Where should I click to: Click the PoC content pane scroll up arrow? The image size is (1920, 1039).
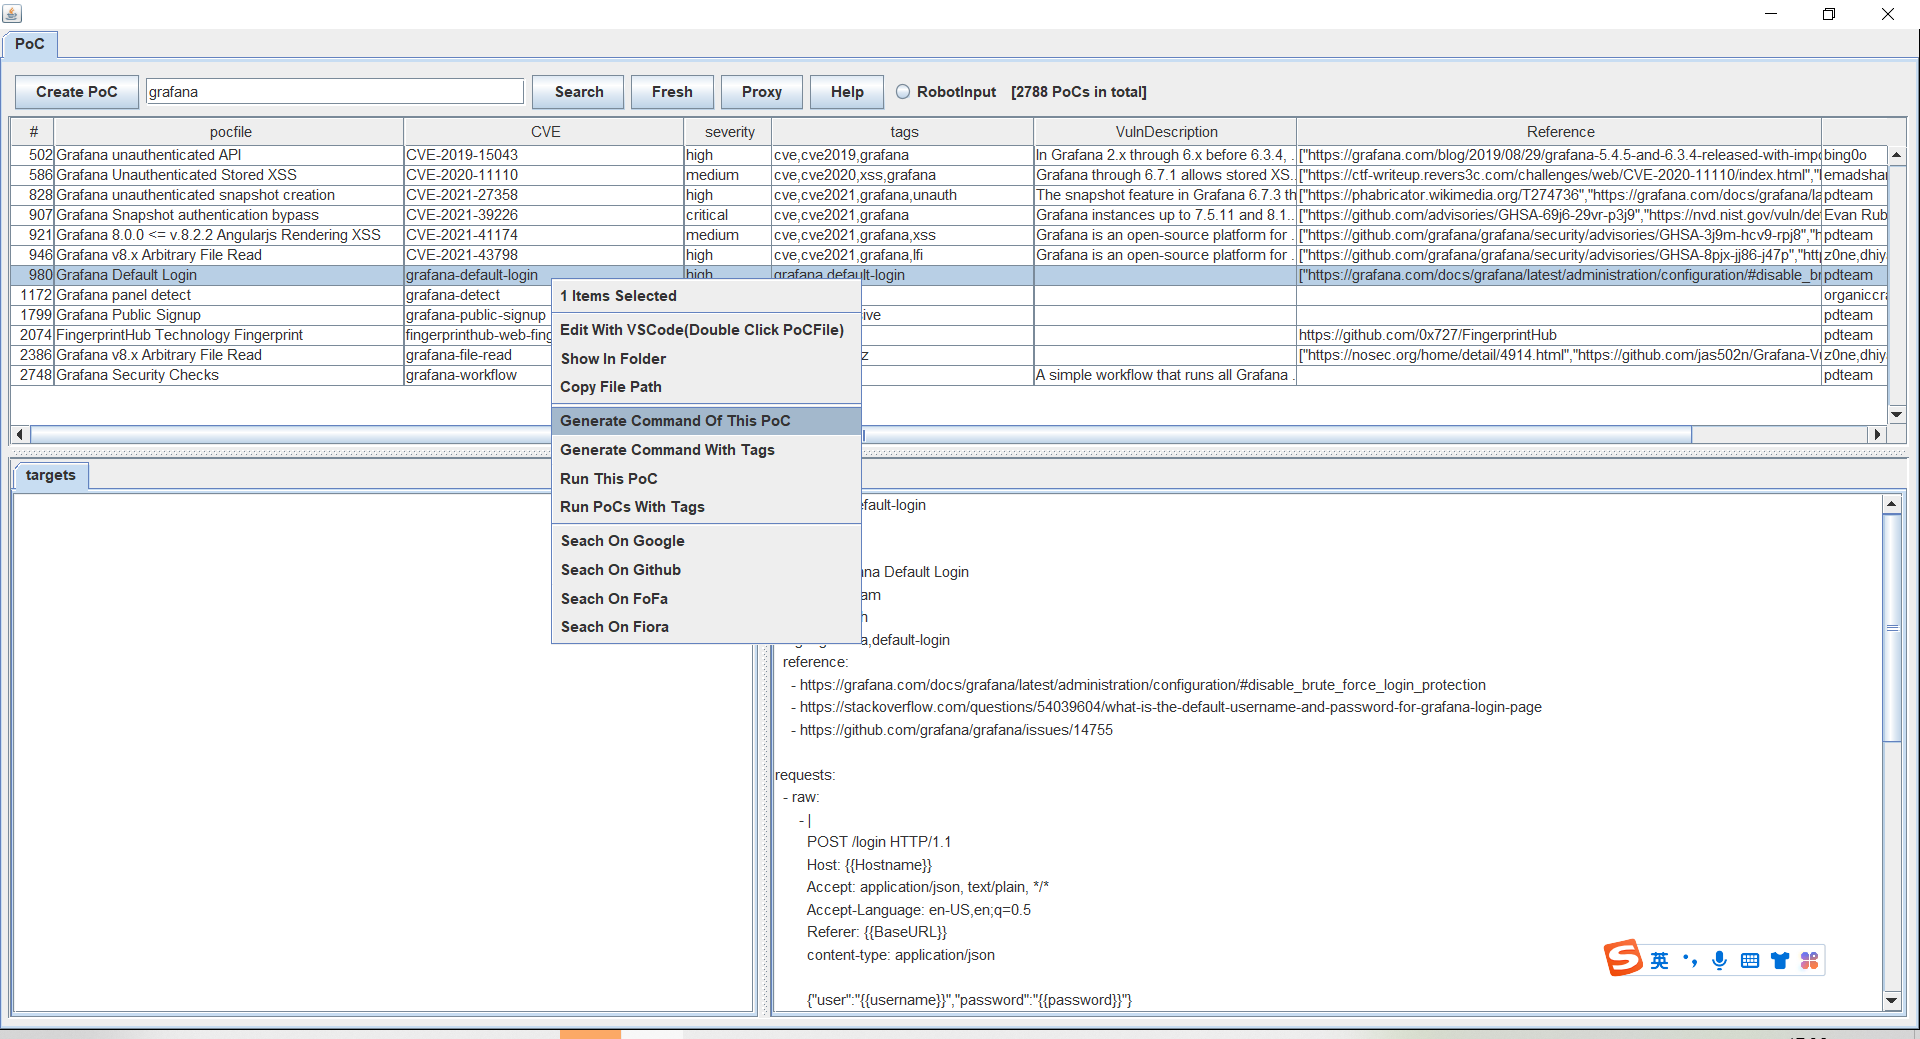point(1891,504)
